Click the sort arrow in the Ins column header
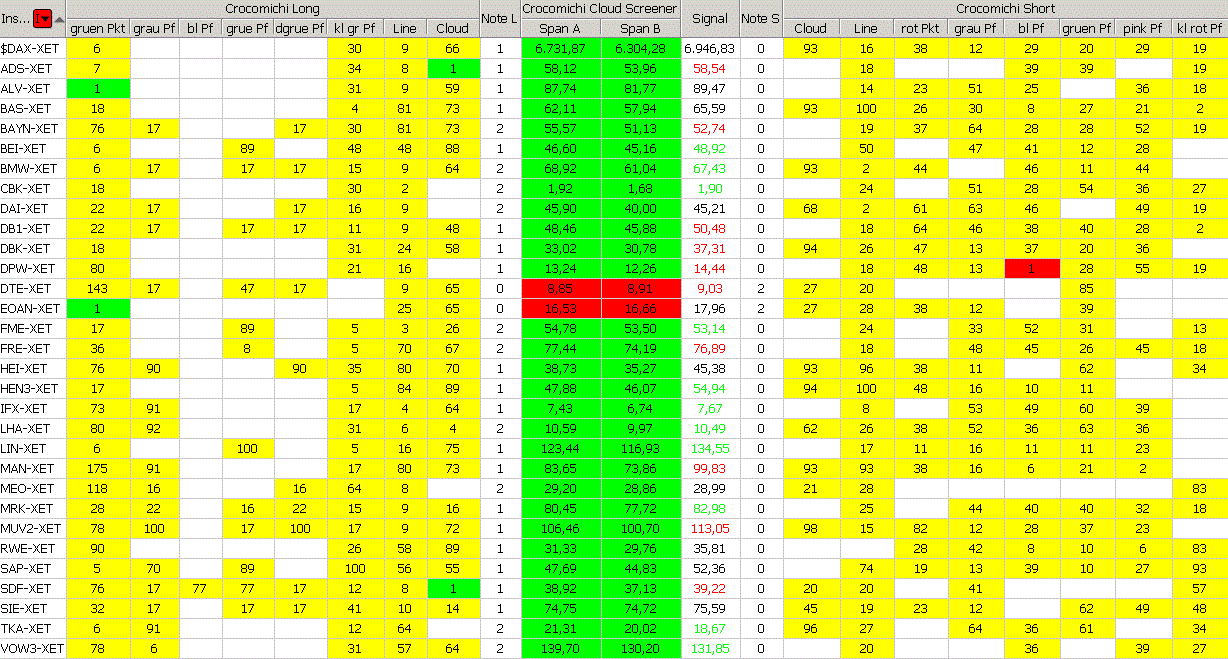This screenshot has width=1228, height=659. tap(59, 19)
